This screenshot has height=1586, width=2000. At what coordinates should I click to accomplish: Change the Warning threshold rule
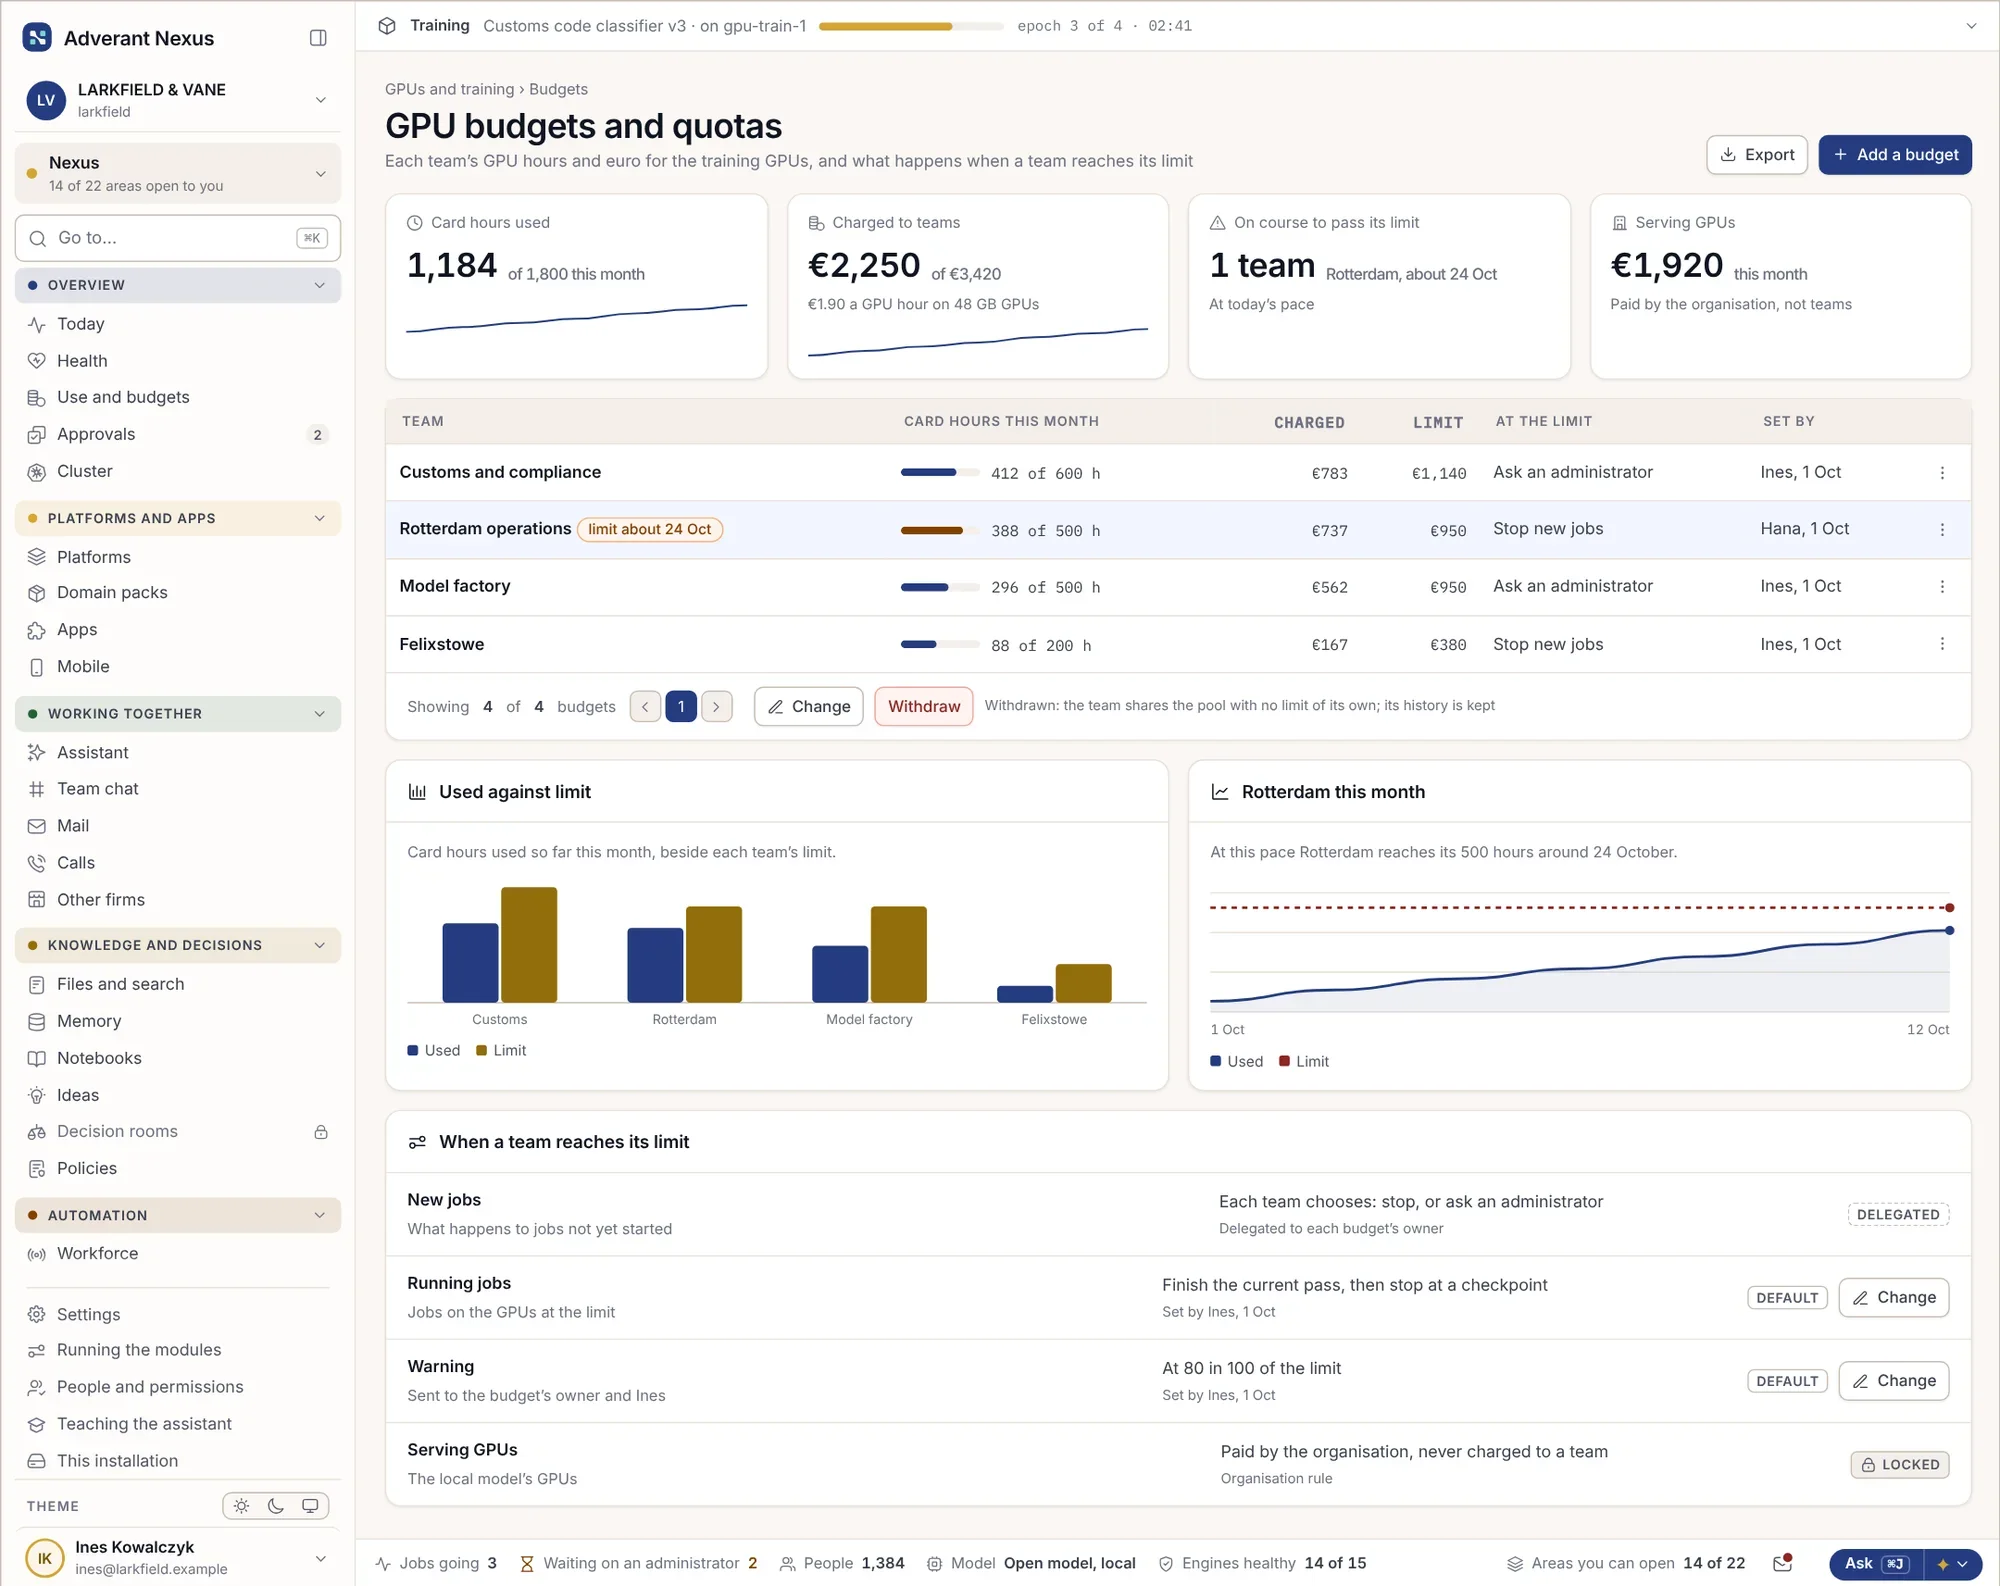(1894, 1381)
